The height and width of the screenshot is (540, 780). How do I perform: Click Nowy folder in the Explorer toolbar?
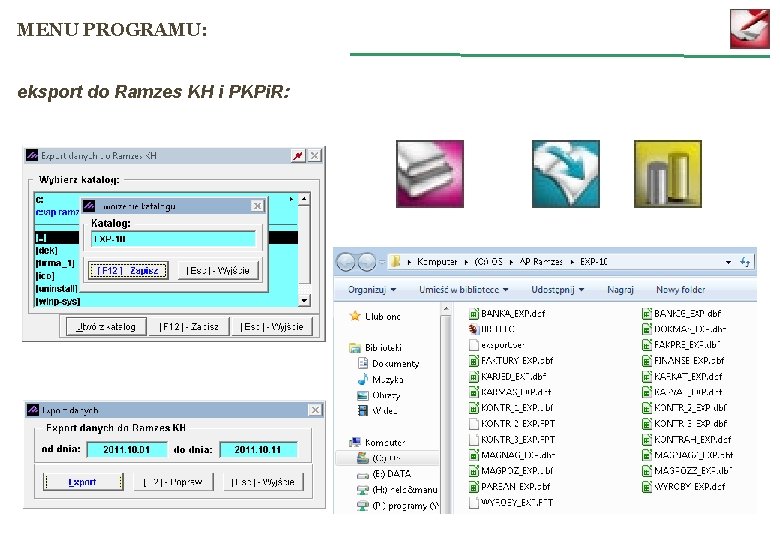point(681,289)
